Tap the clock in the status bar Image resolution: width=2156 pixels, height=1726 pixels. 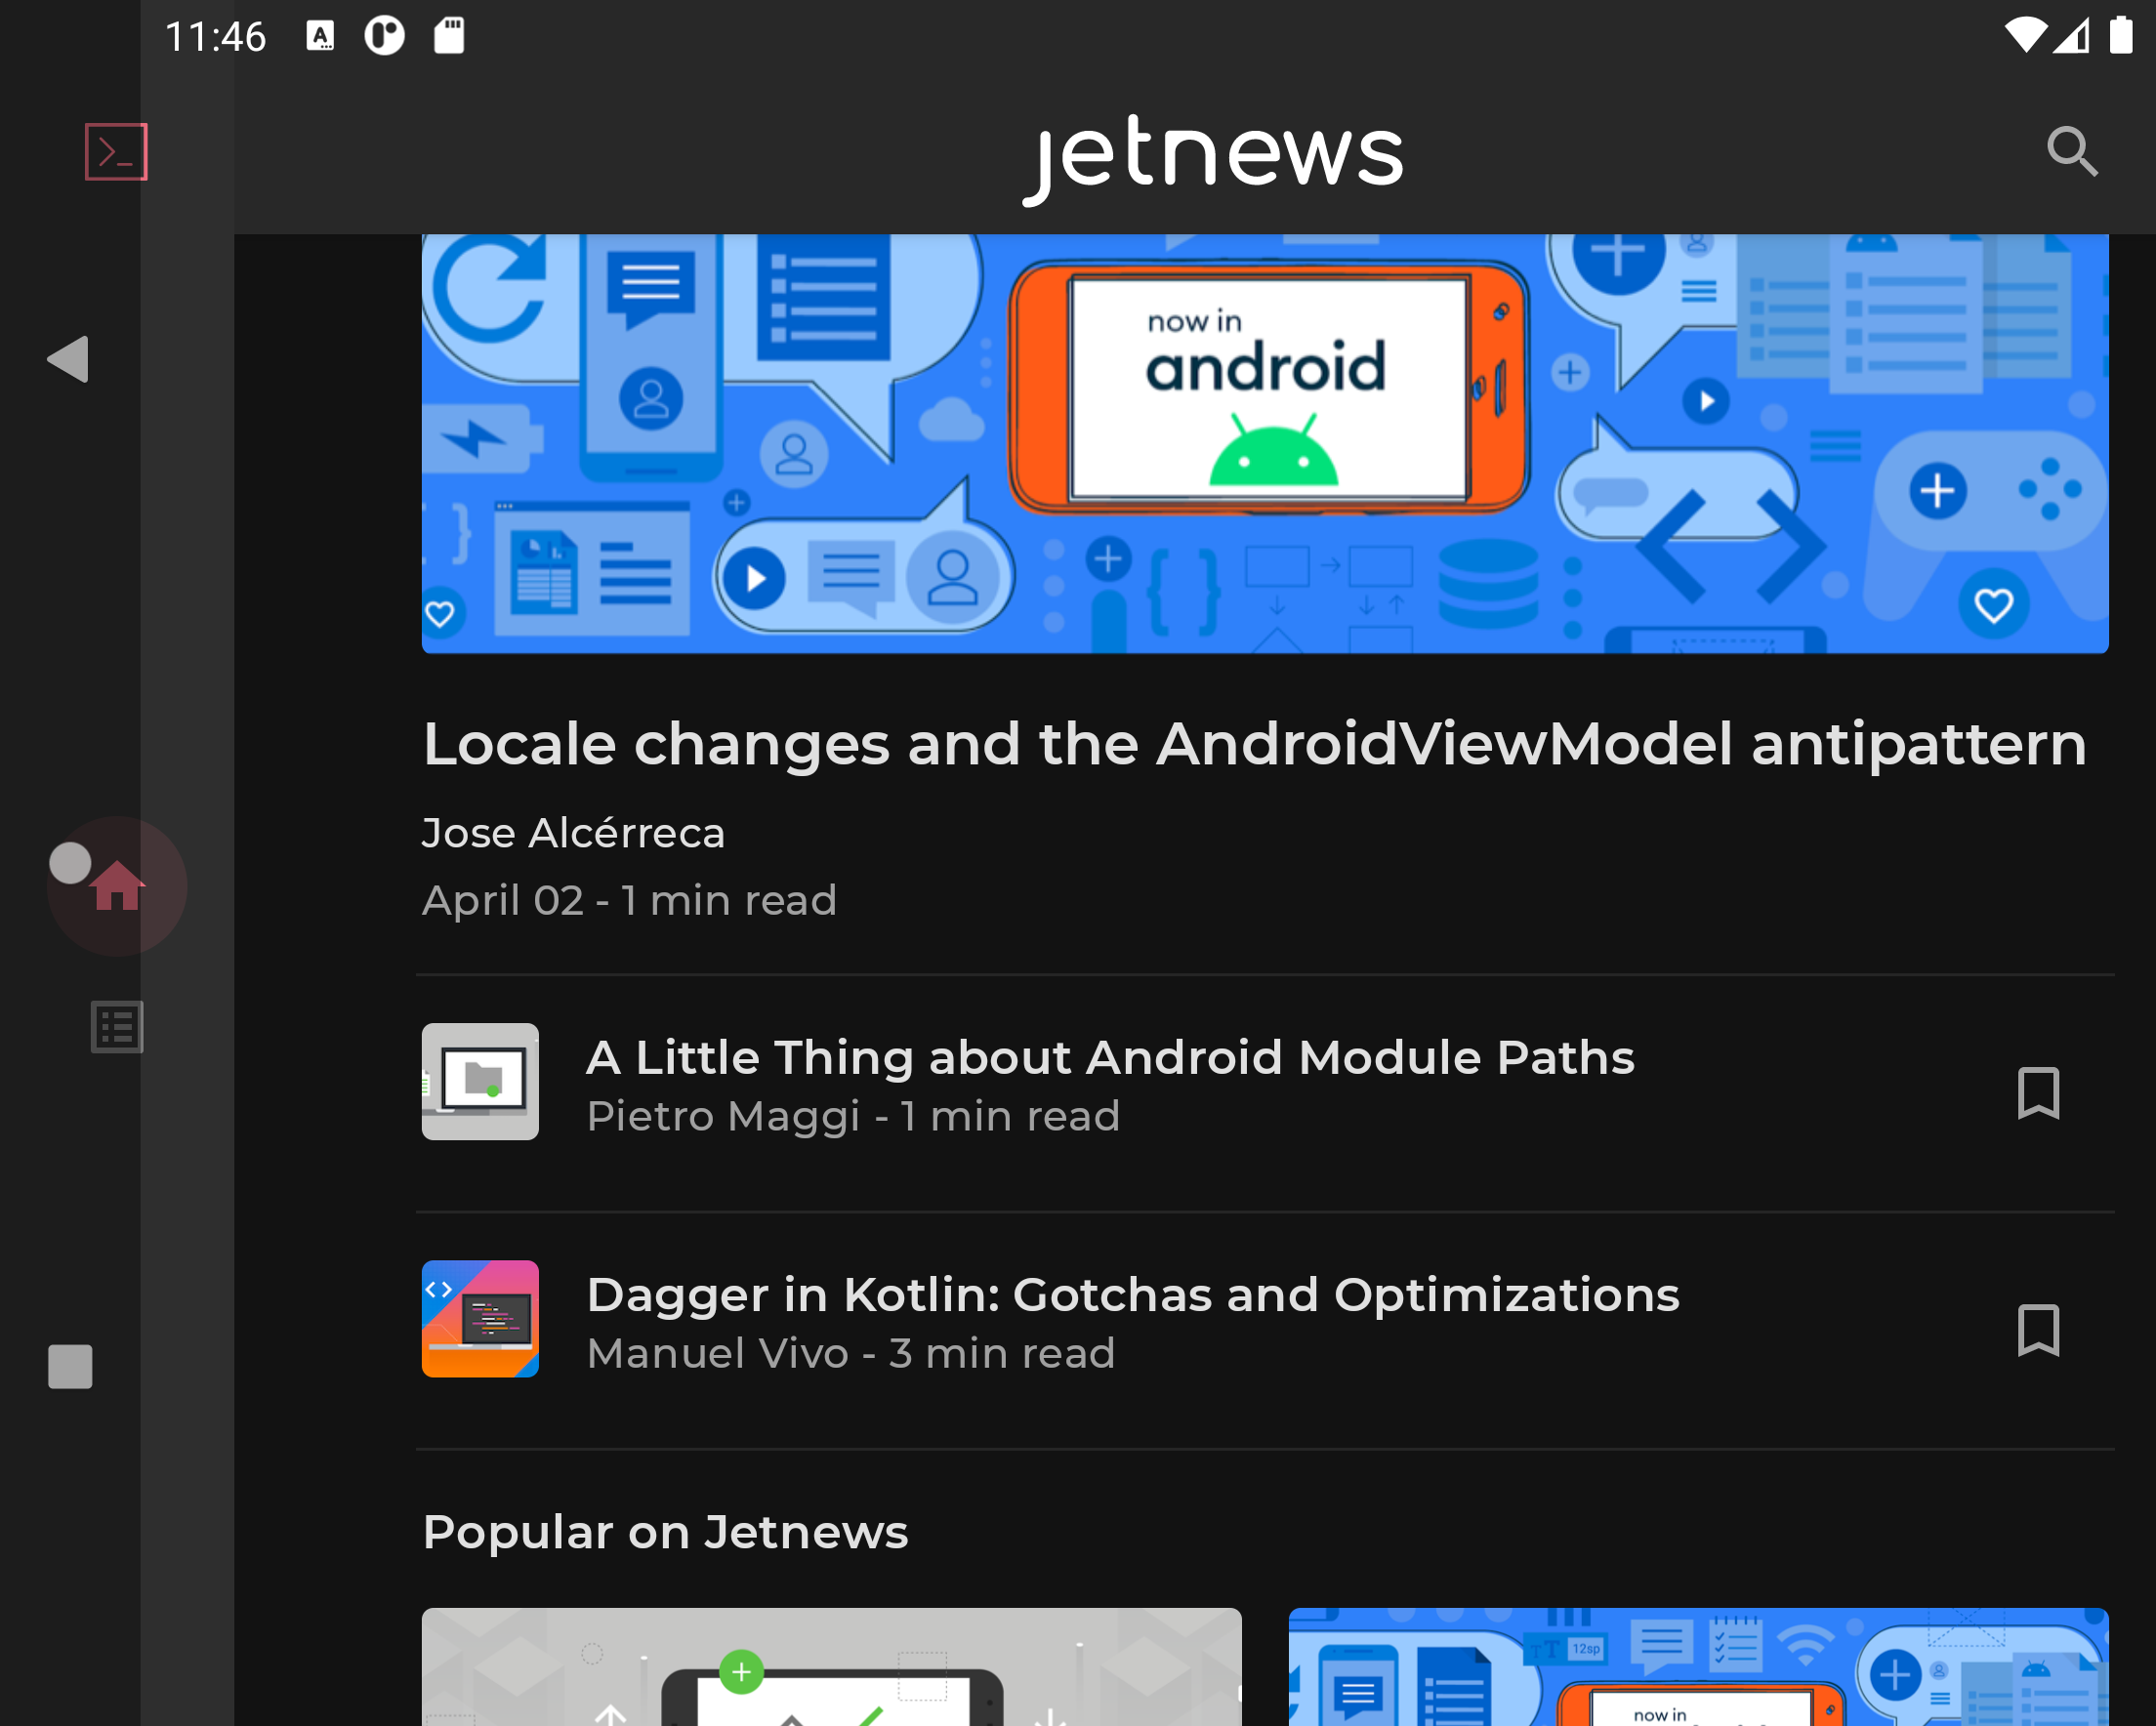click(x=213, y=36)
